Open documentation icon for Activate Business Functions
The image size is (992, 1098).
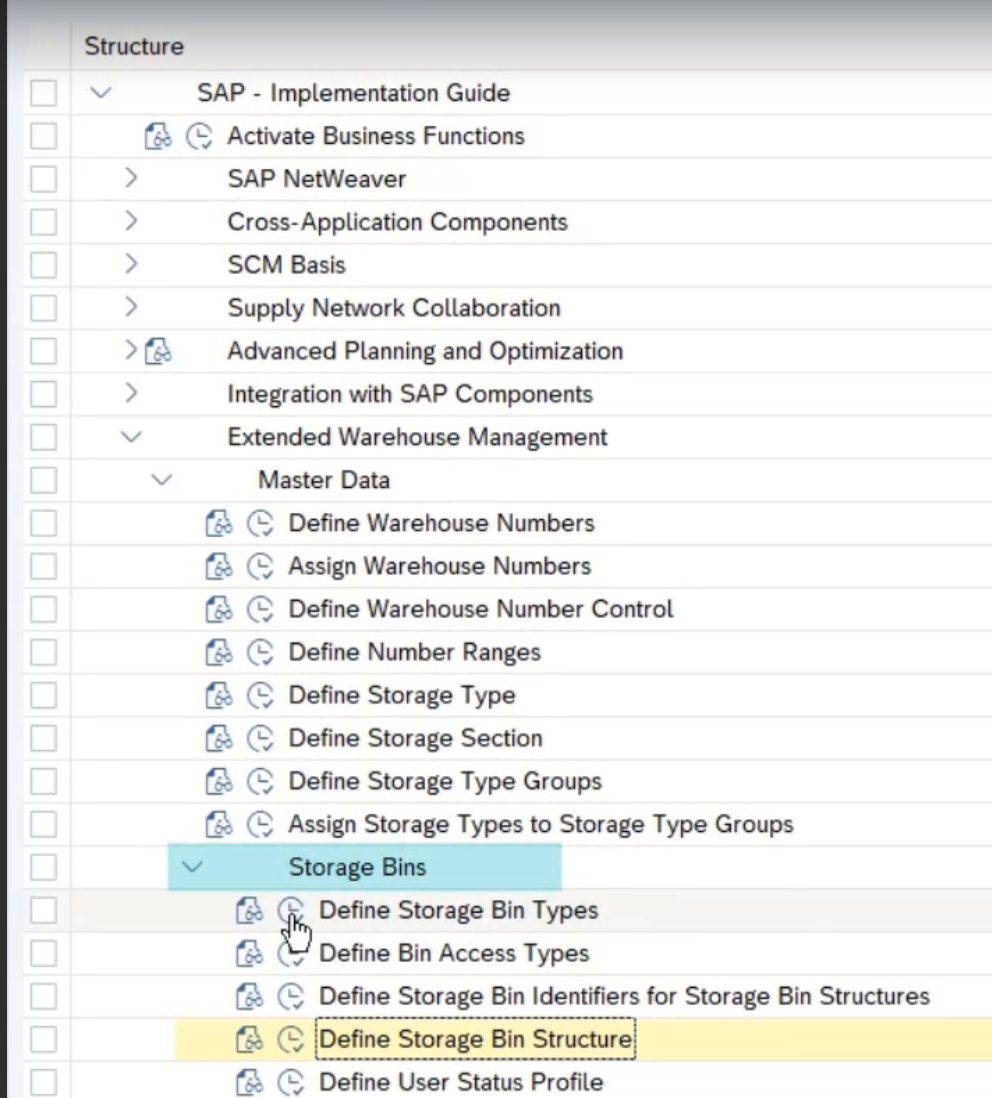tap(158, 136)
